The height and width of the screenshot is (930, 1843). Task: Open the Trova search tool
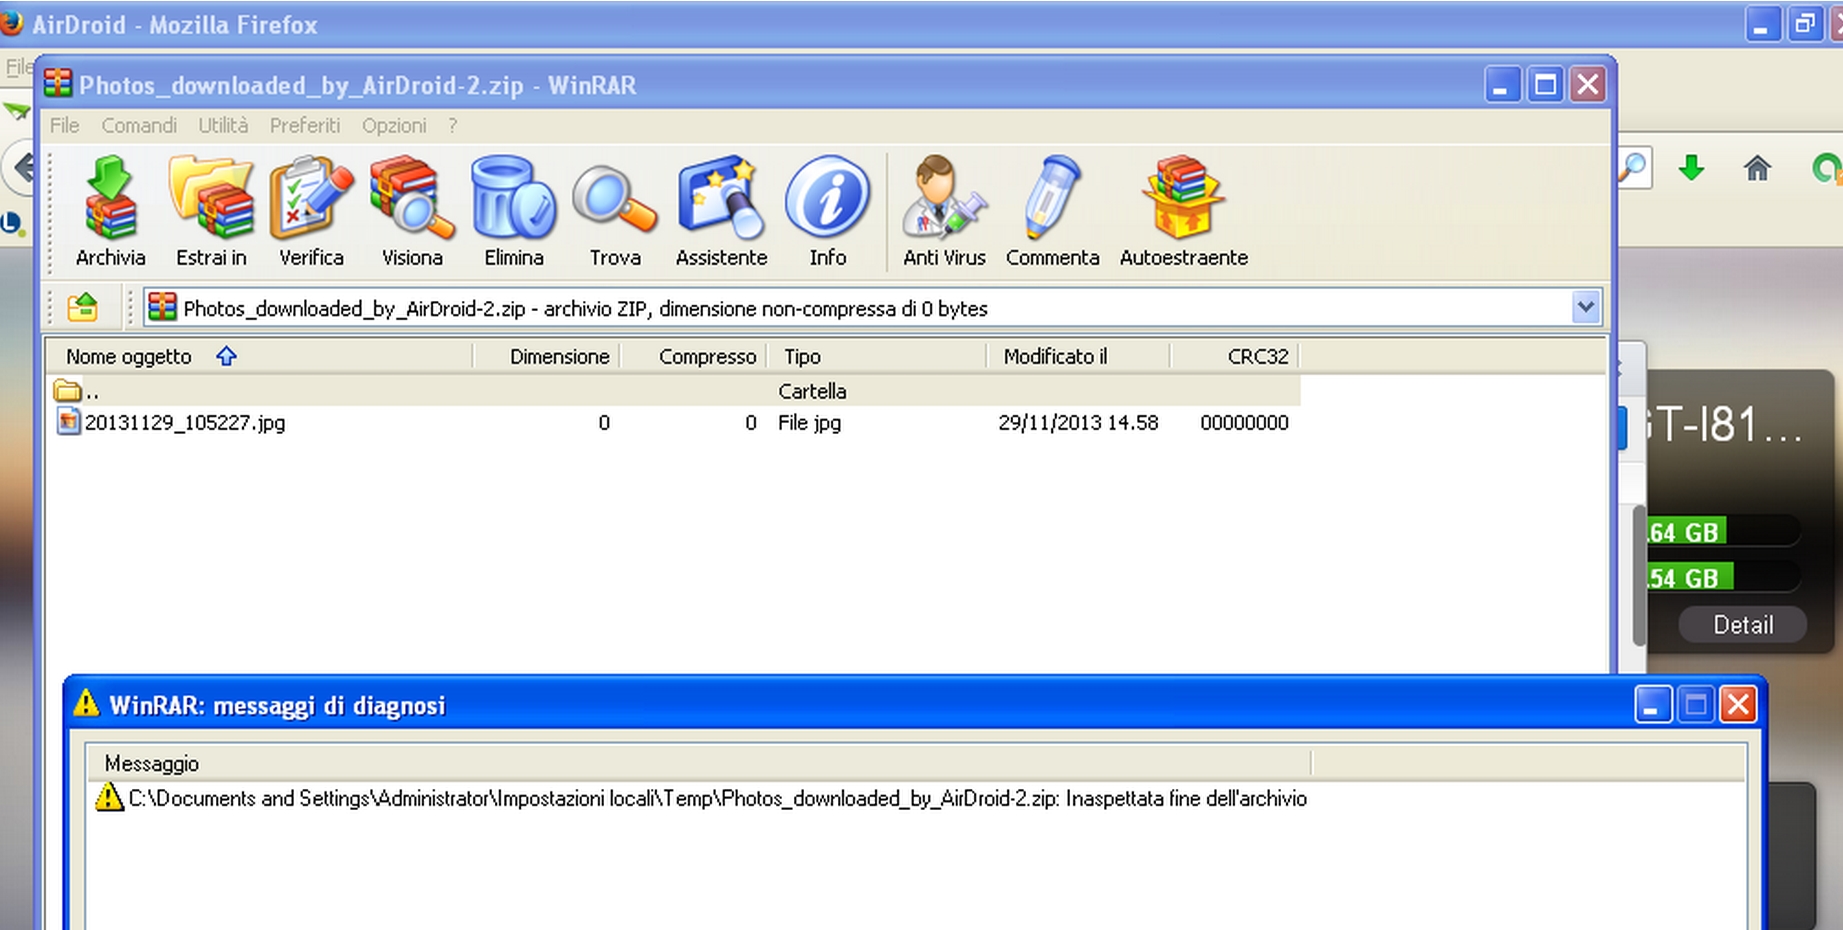point(615,212)
